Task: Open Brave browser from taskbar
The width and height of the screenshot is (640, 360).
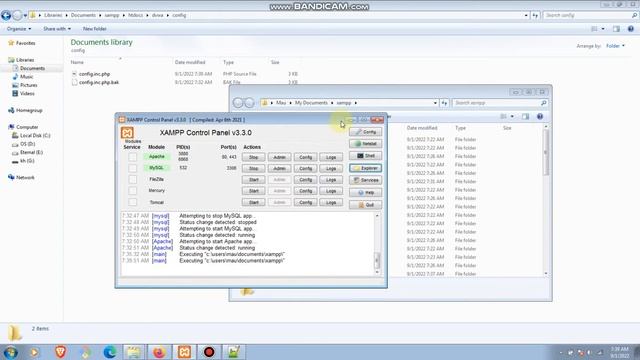Action: (60, 351)
